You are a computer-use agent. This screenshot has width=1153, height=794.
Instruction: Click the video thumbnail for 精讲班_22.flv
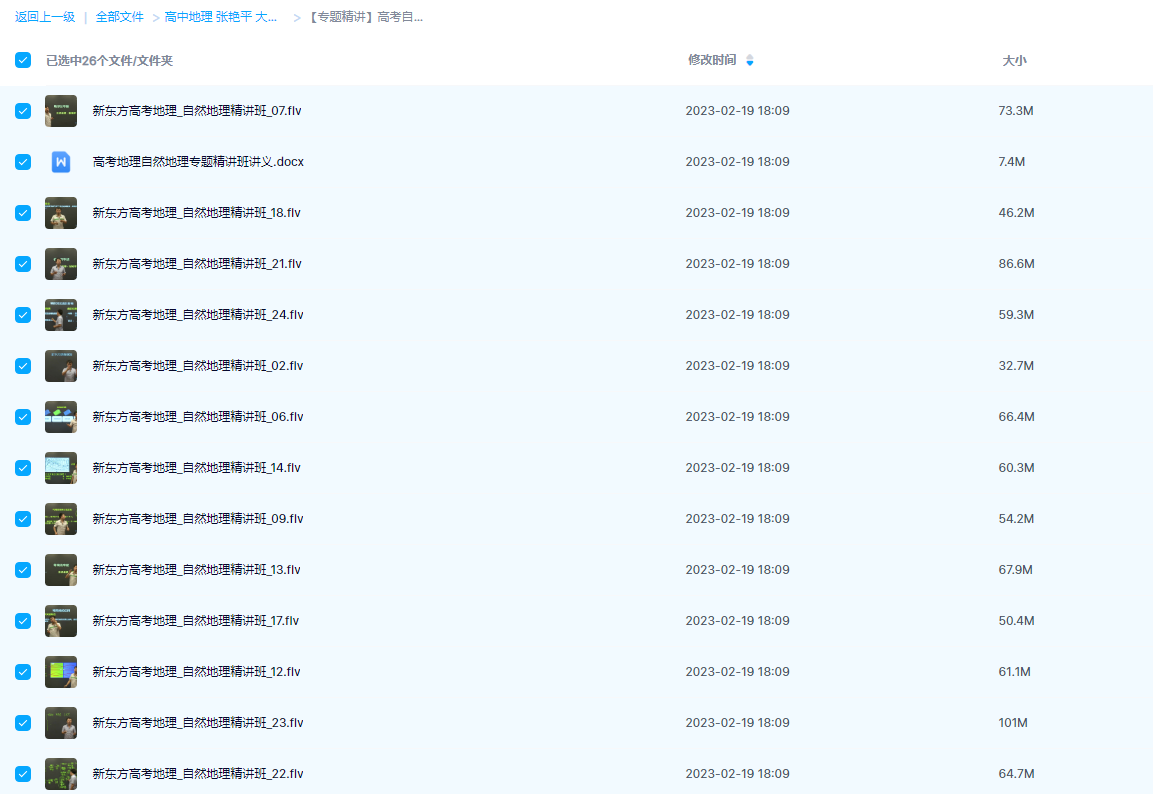point(61,774)
